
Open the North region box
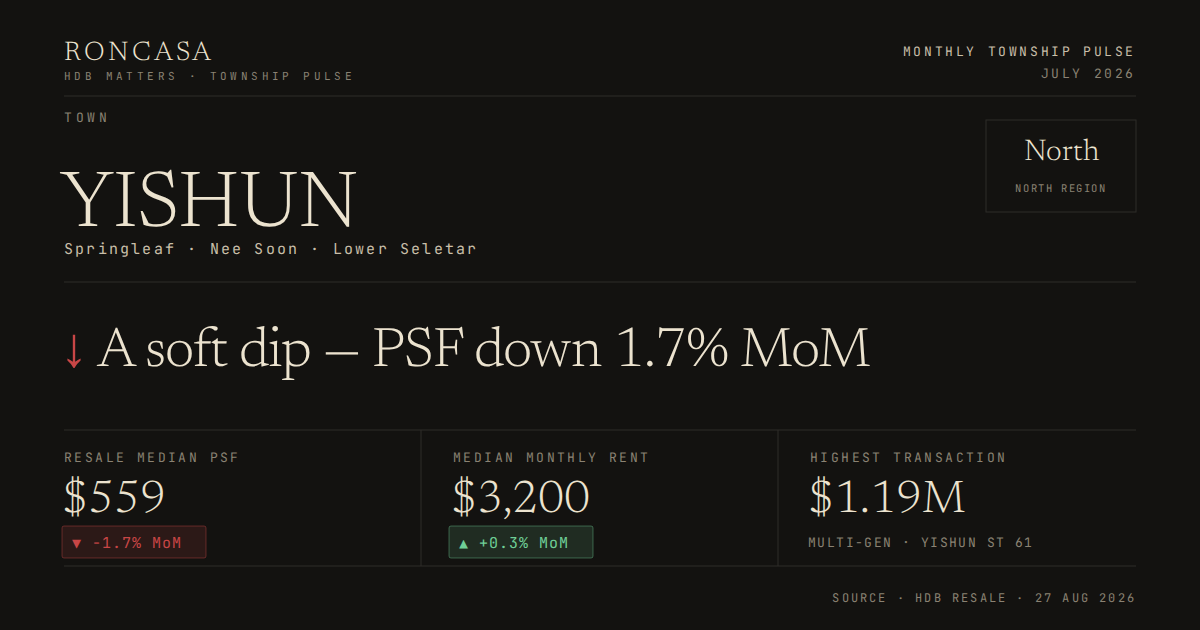coord(1061,166)
